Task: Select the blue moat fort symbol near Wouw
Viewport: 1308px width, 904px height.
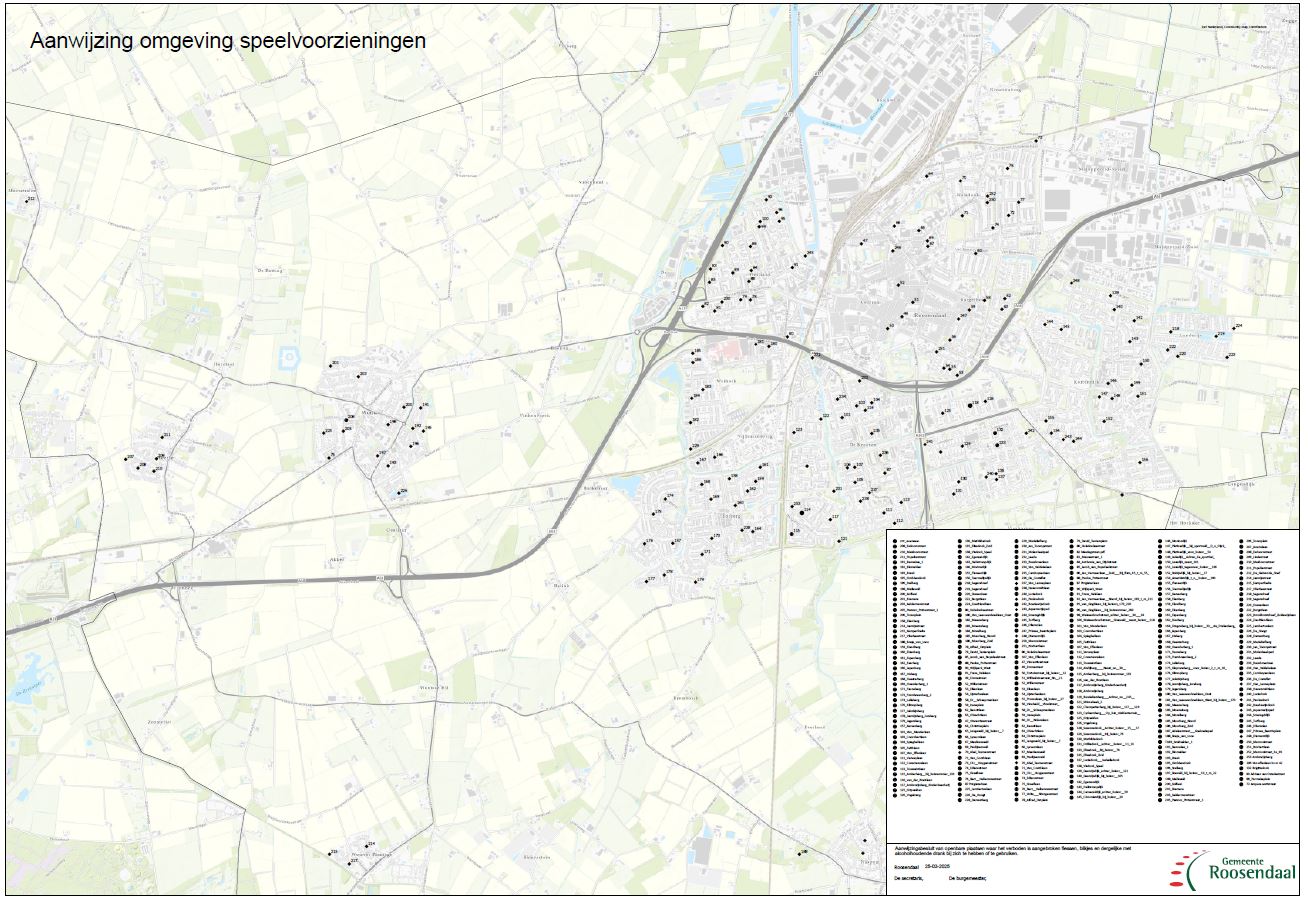Action: pos(289,356)
